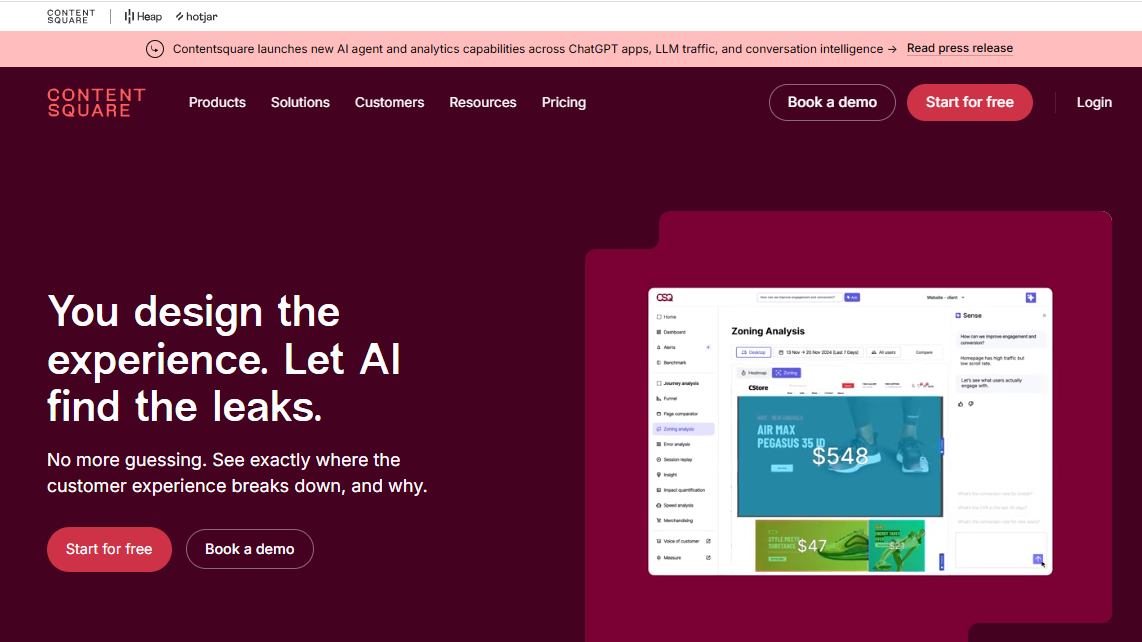Open Dashboard in the demo sidebar
Viewport: 1142px width, 642px height.
[x=672, y=332]
